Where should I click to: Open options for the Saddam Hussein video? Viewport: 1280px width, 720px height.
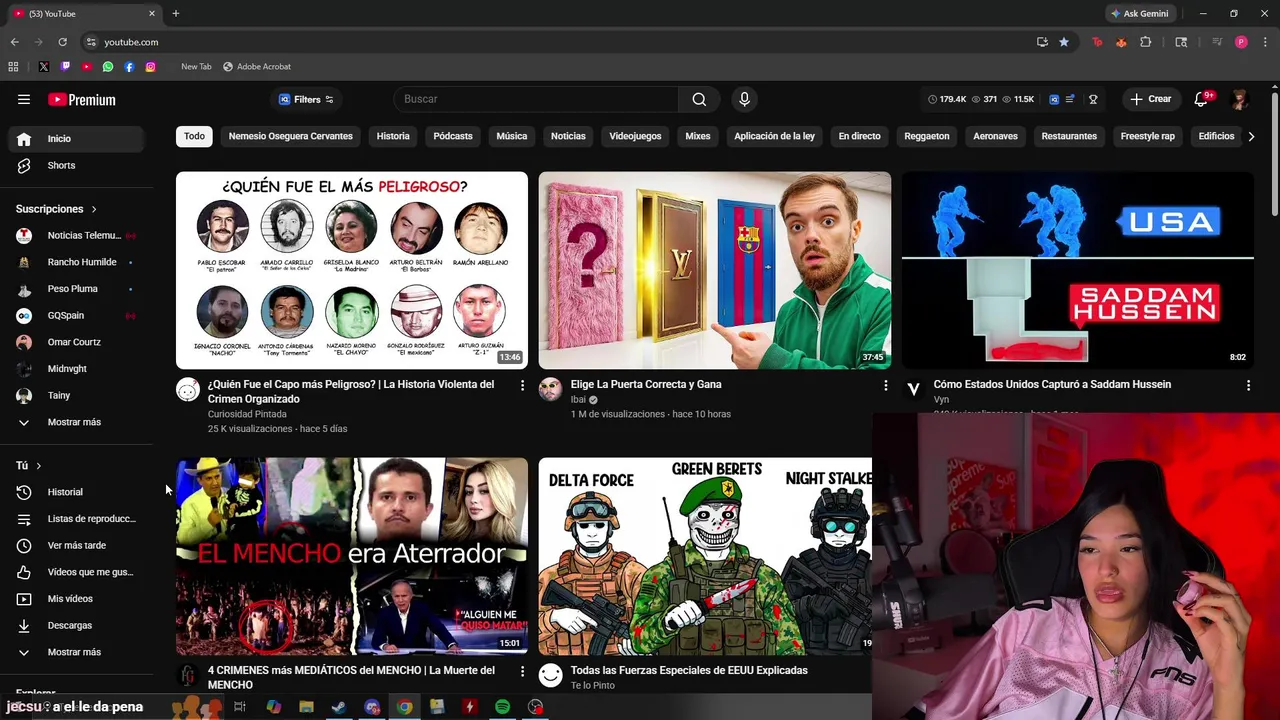click(x=1248, y=385)
